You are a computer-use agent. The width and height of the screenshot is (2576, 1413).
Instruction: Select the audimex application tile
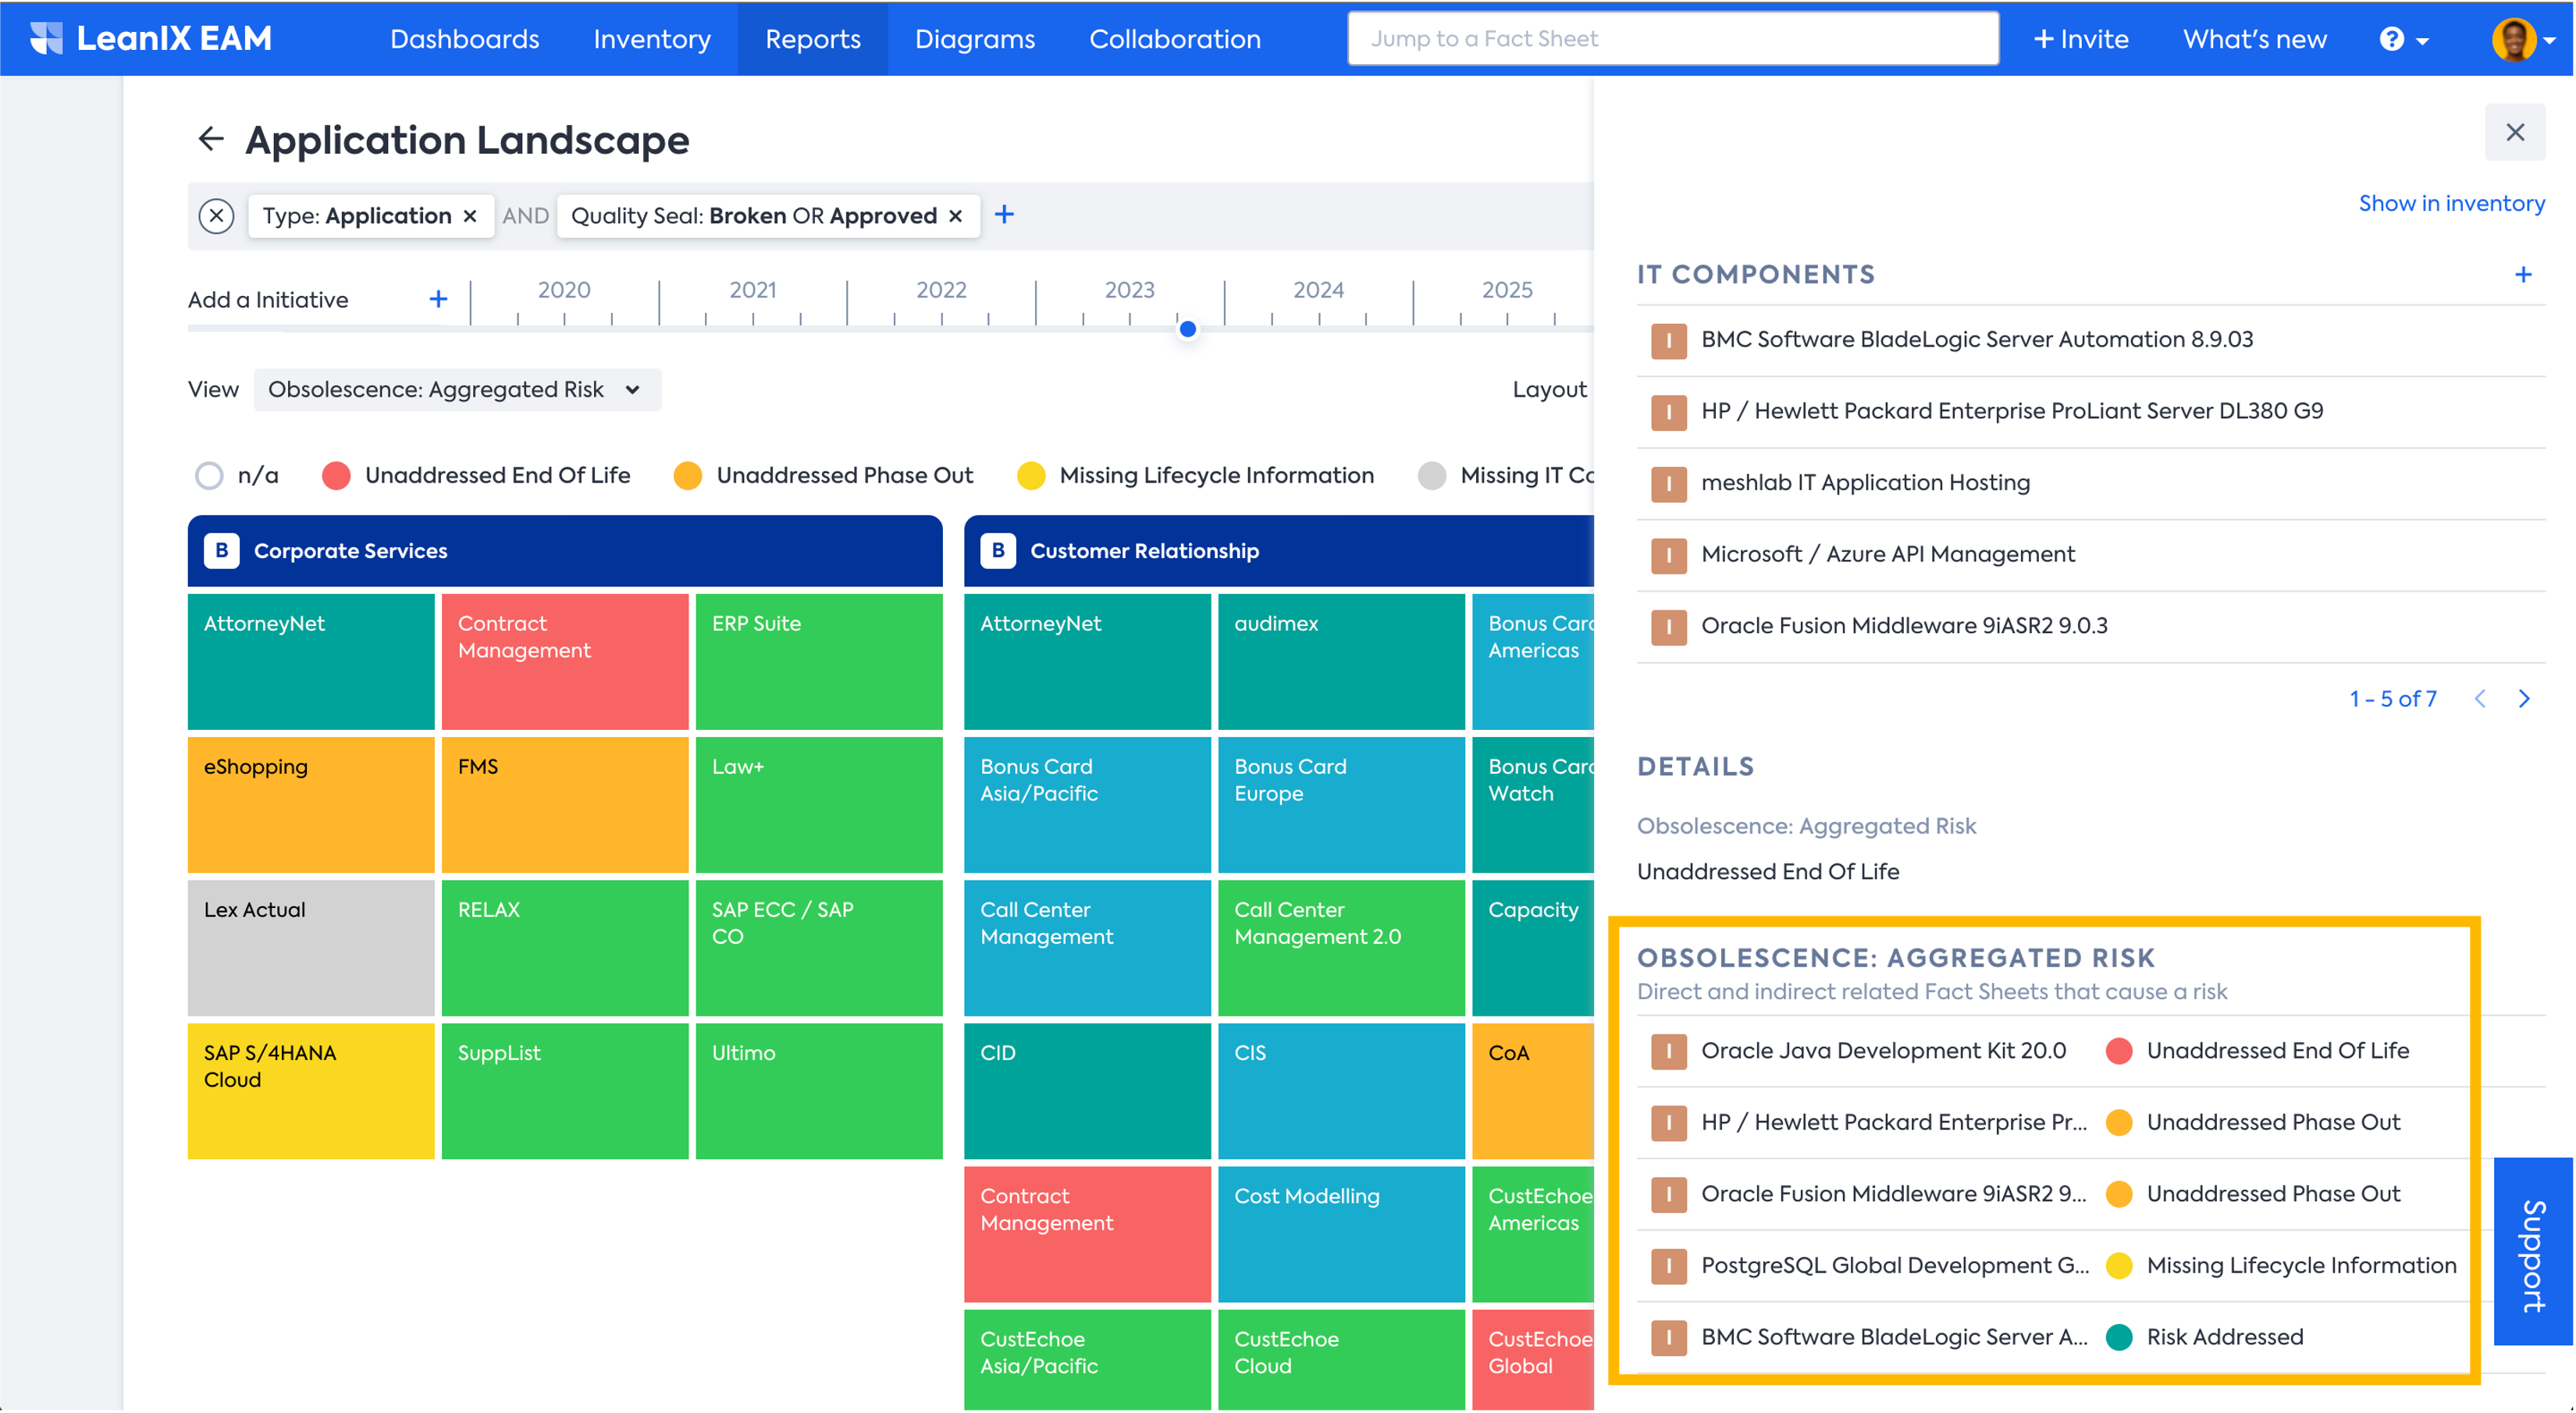pos(1340,661)
